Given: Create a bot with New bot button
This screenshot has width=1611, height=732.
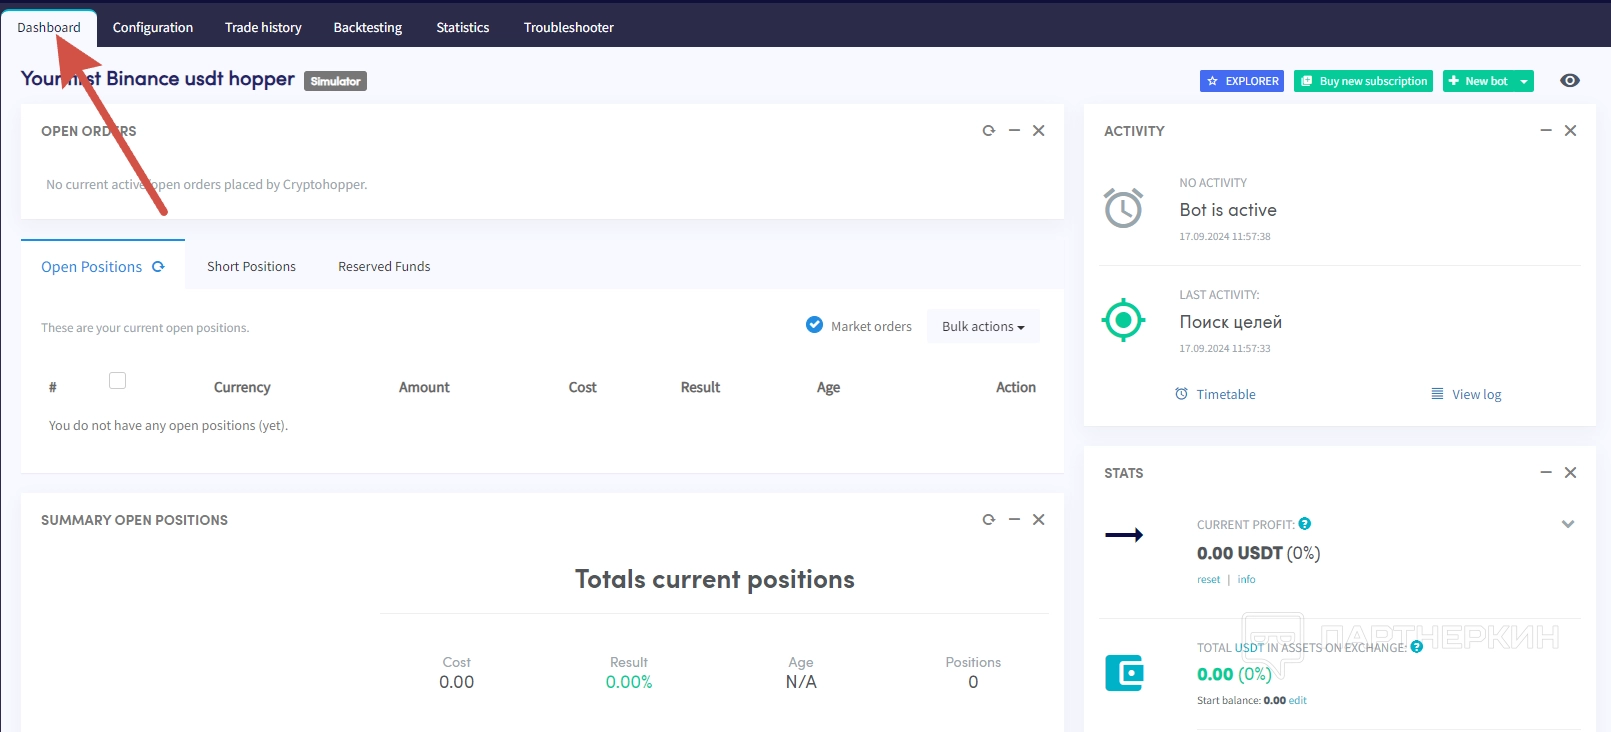Looking at the screenshot, I should point(1479,81).
